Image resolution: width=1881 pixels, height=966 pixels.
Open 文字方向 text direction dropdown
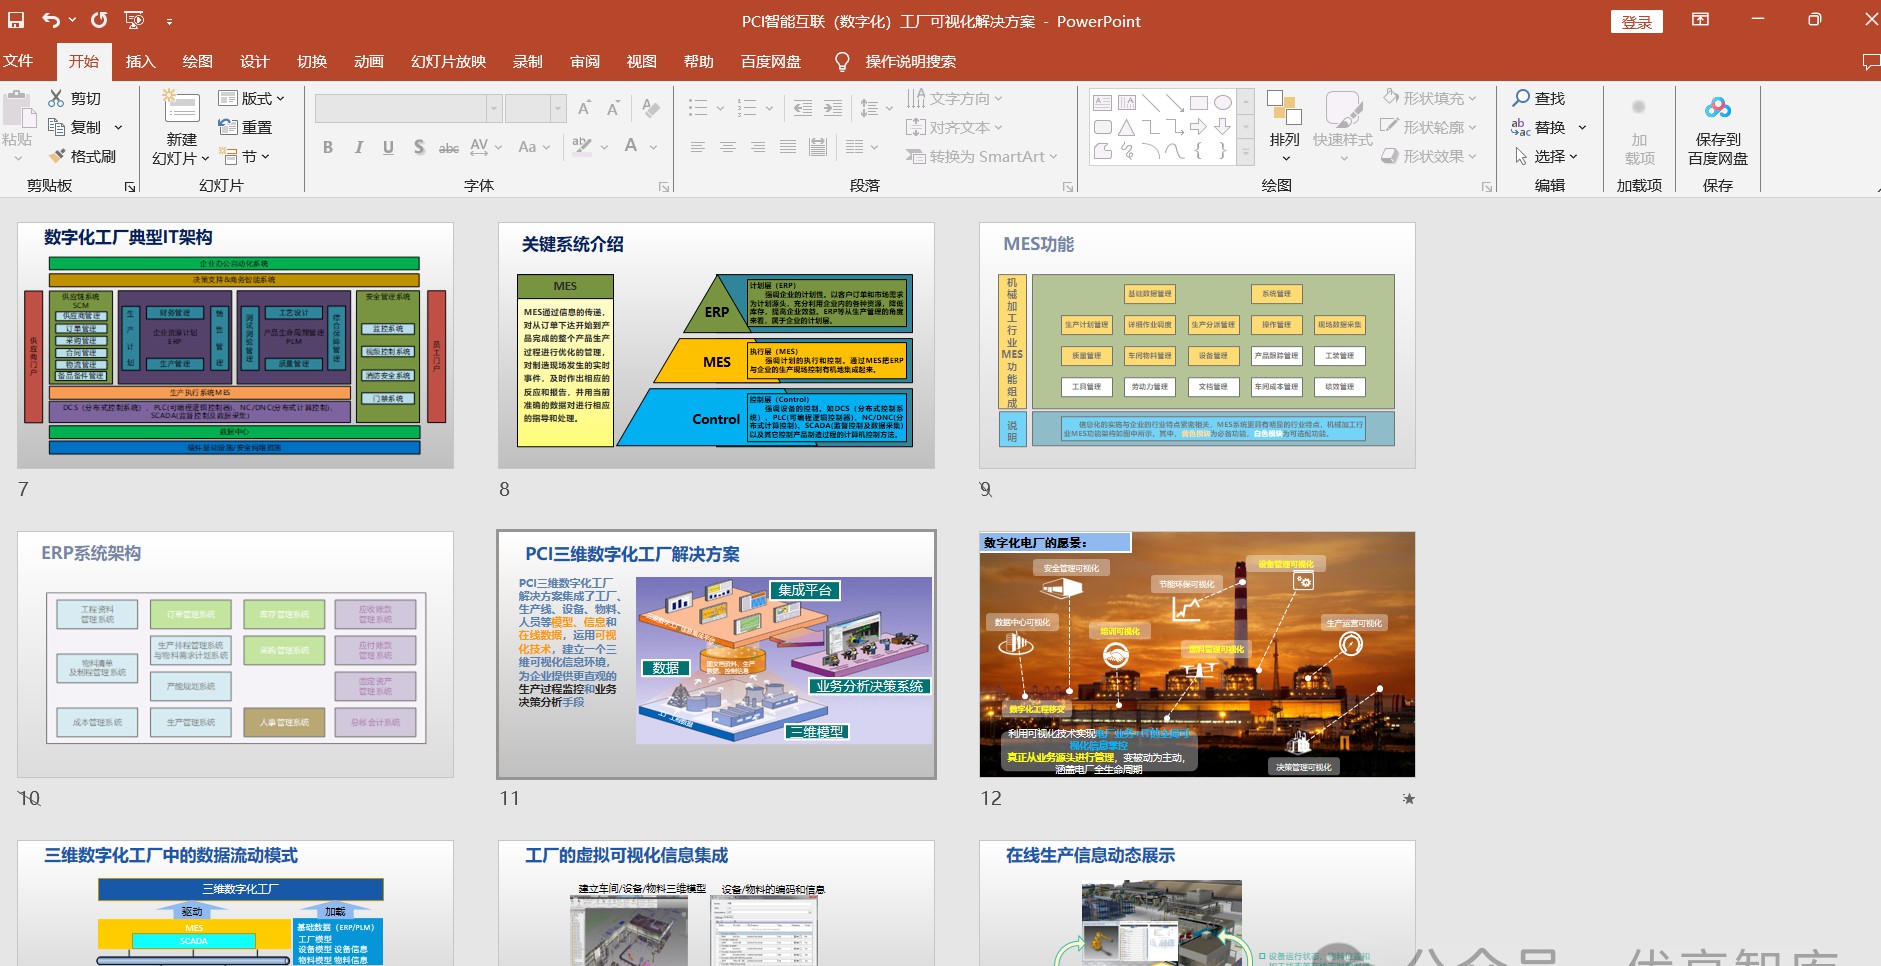point(955,98)
